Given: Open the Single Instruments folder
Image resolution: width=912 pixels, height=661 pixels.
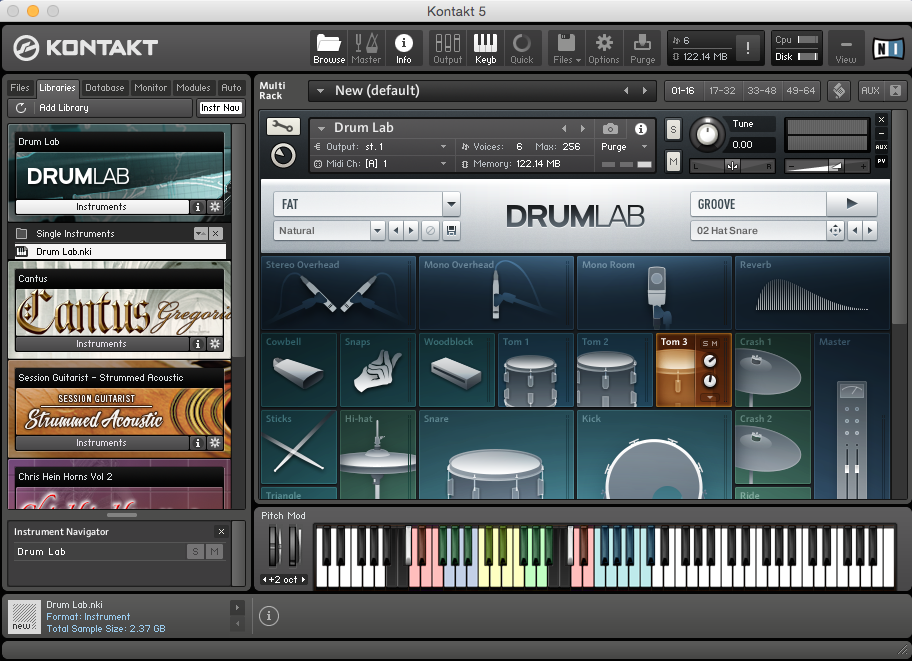Looking at the screenshot, I should pos(76,233).
